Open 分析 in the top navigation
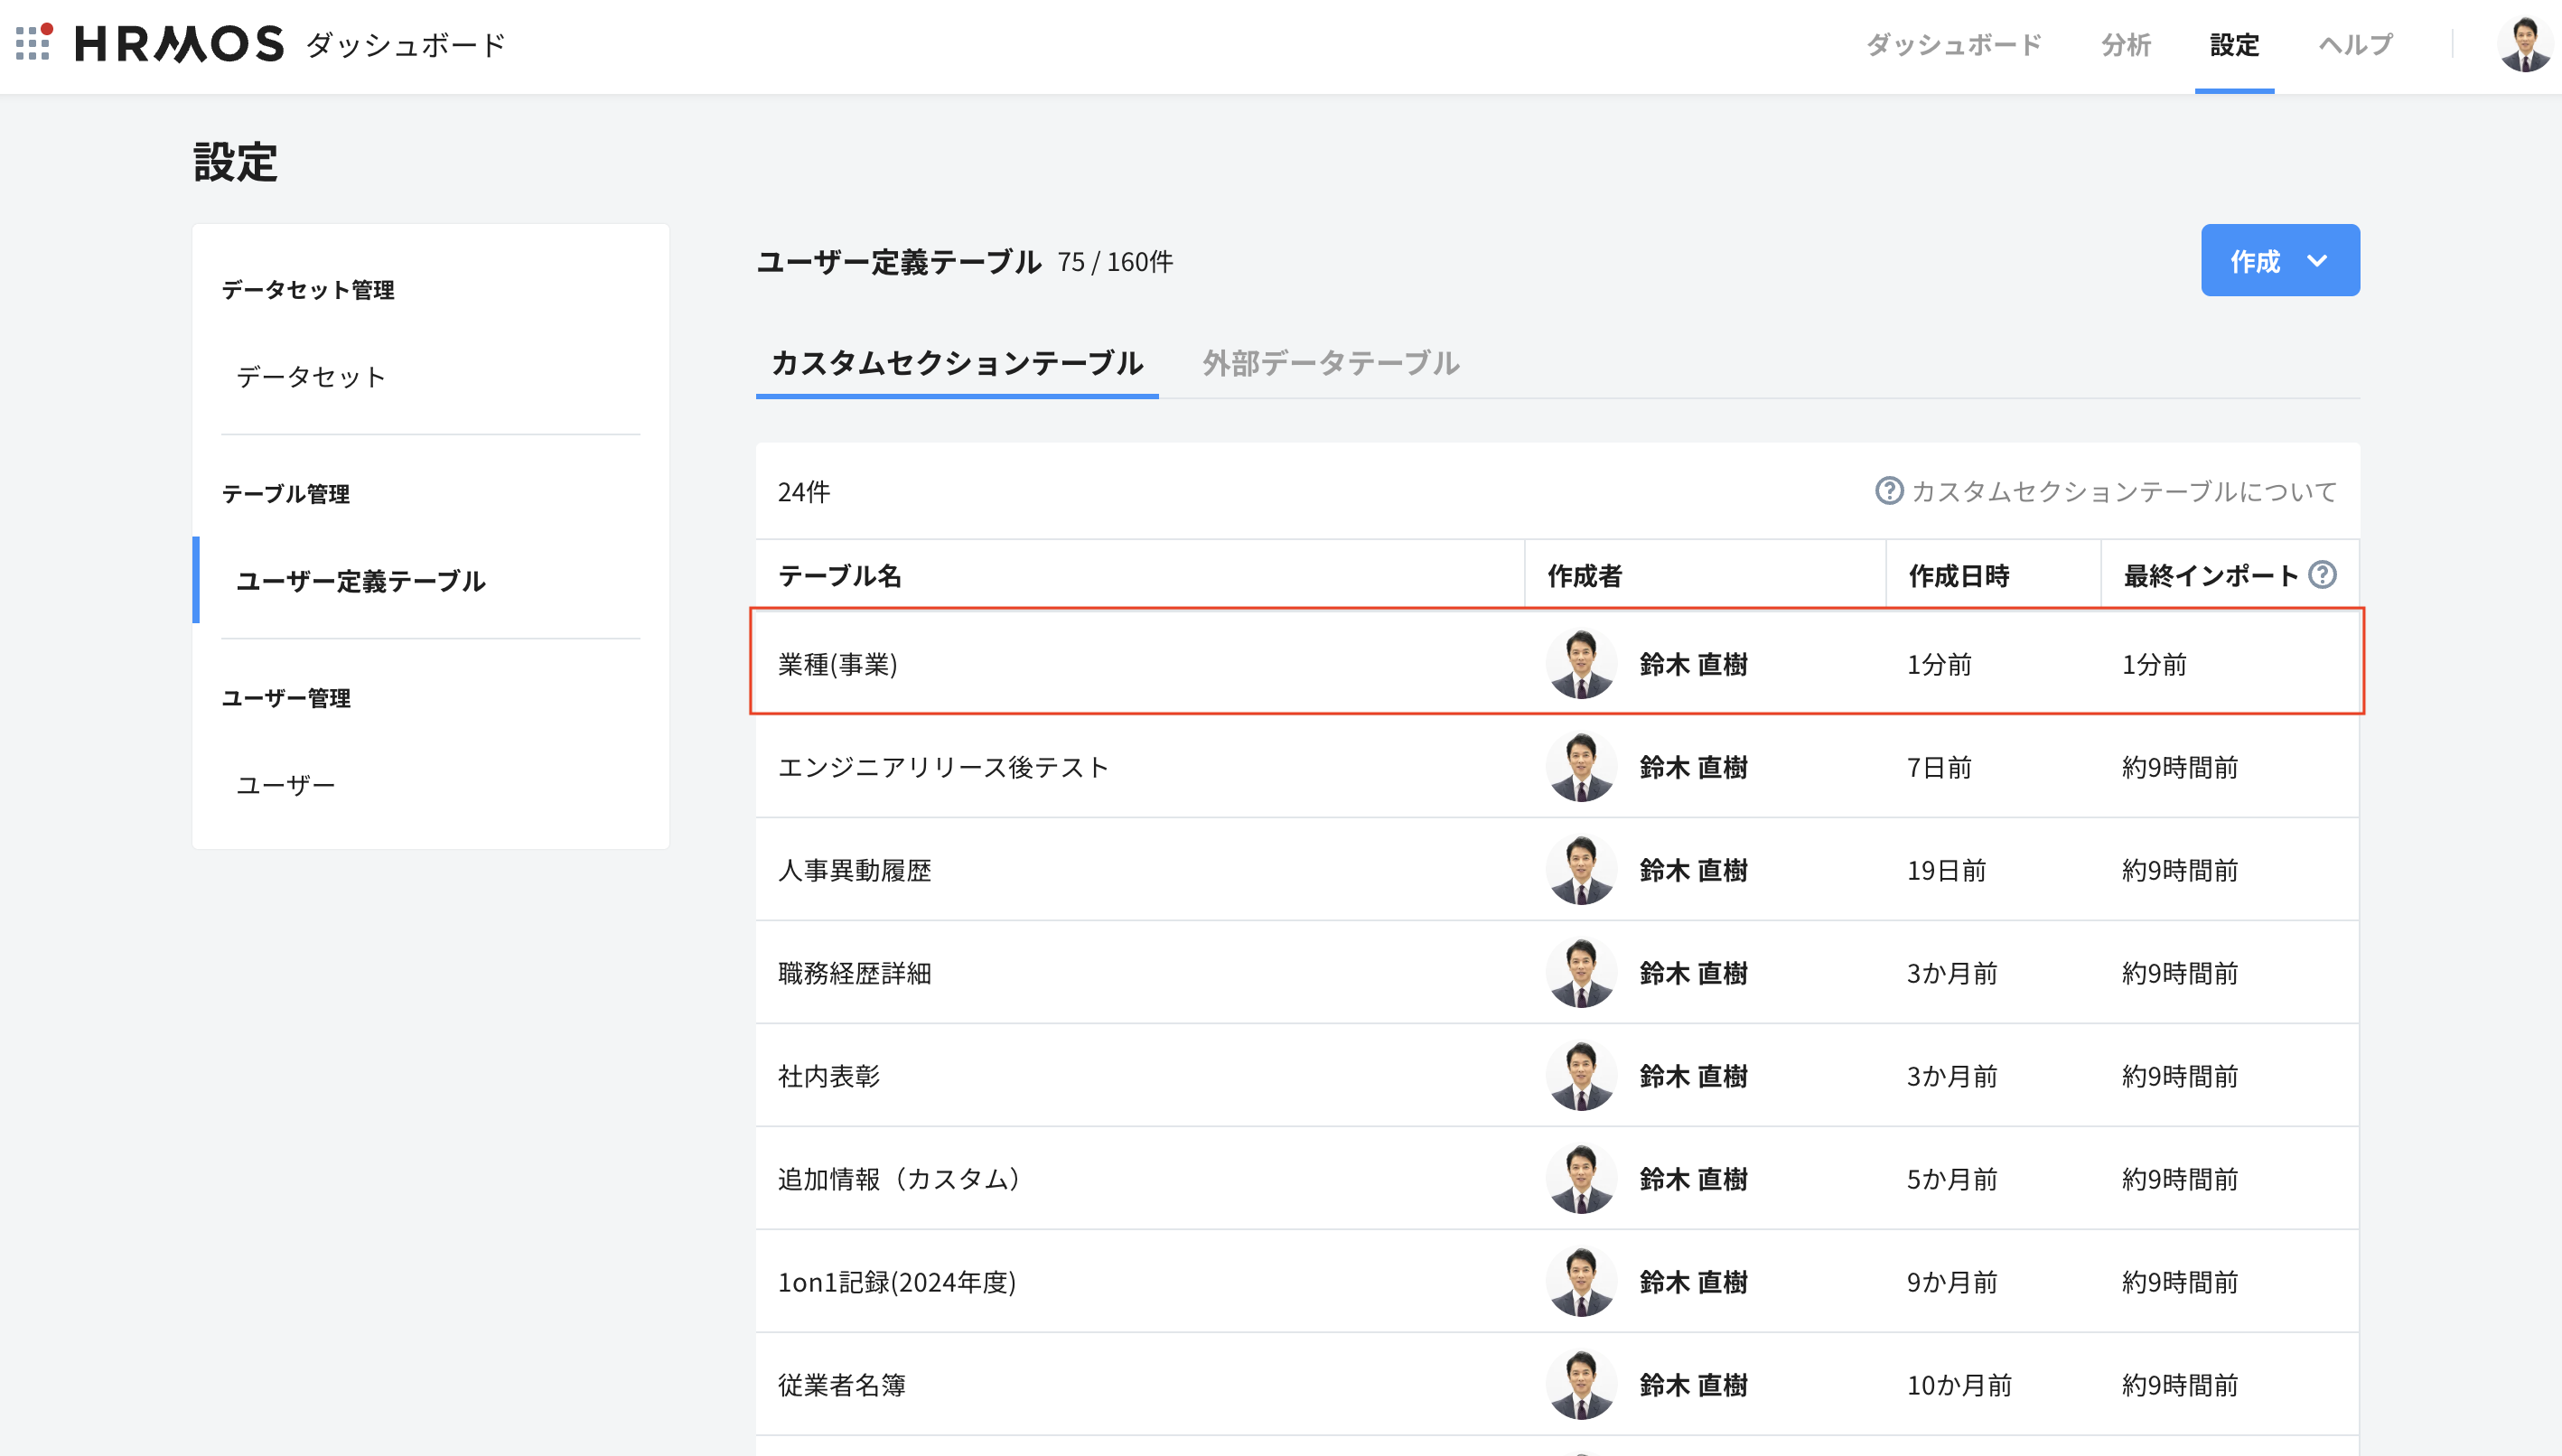Viewport: 2562px width, 1456px height. click(x=2125, y=45)
